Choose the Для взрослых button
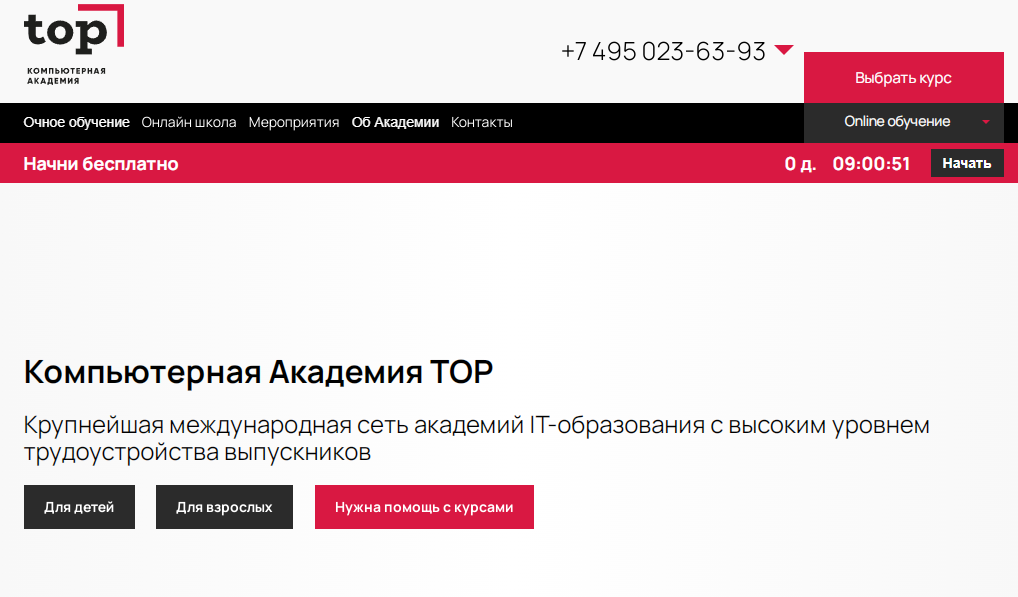 224,507
